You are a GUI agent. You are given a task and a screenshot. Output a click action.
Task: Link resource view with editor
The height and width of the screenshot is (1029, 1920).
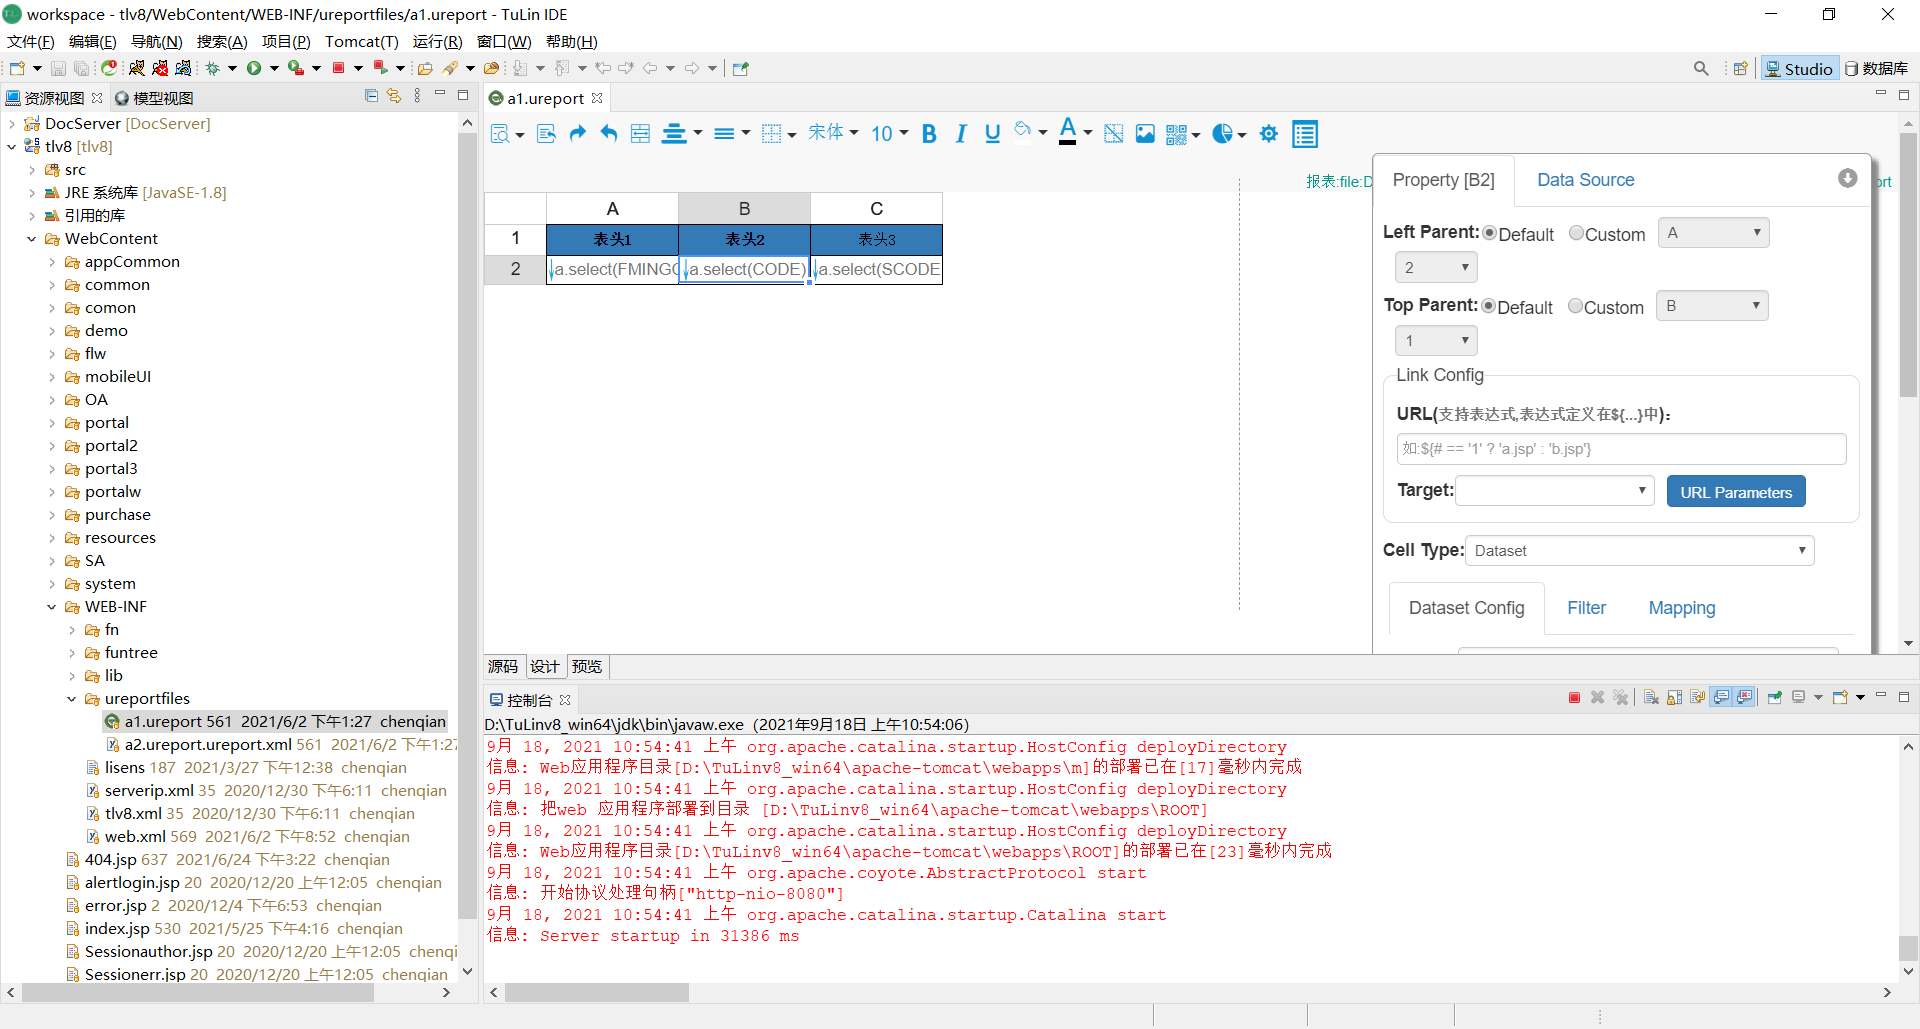click(x=394, y=96)
